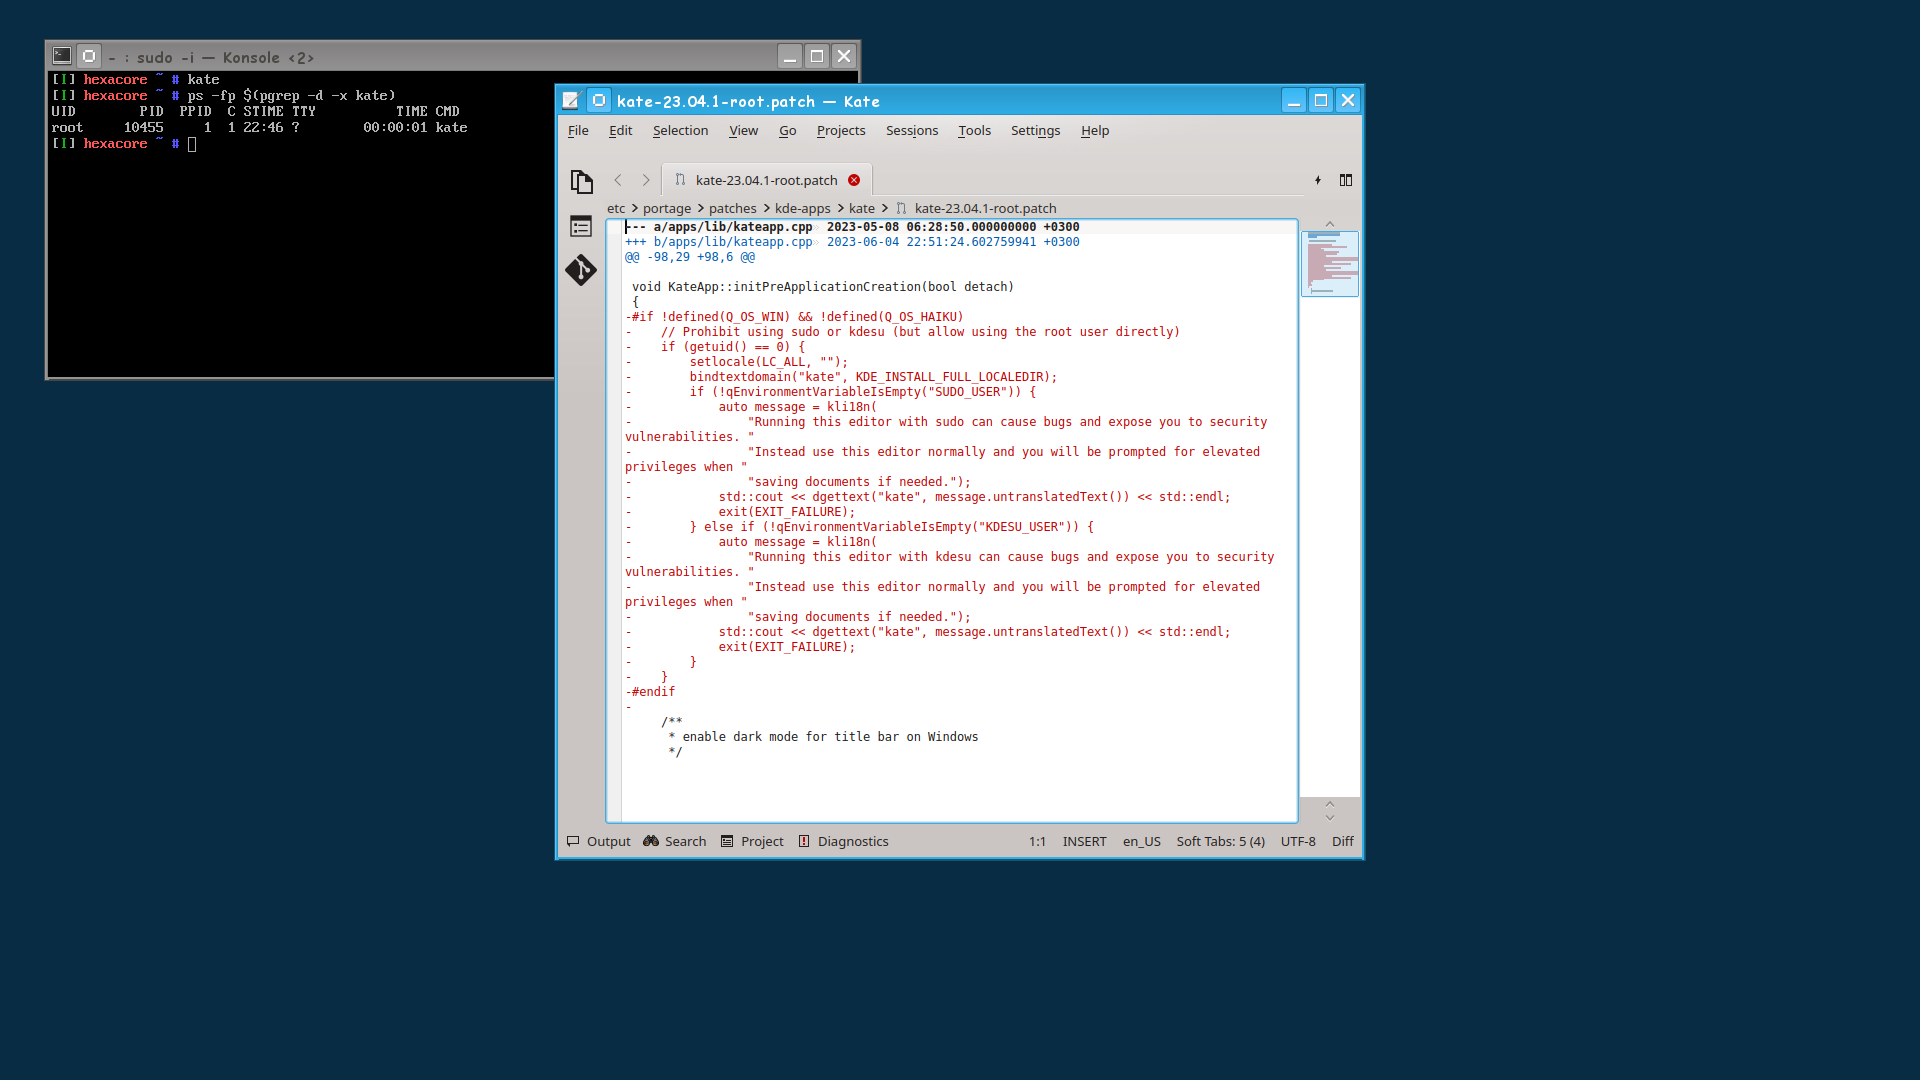Show the Output panel

coord(599,841)
